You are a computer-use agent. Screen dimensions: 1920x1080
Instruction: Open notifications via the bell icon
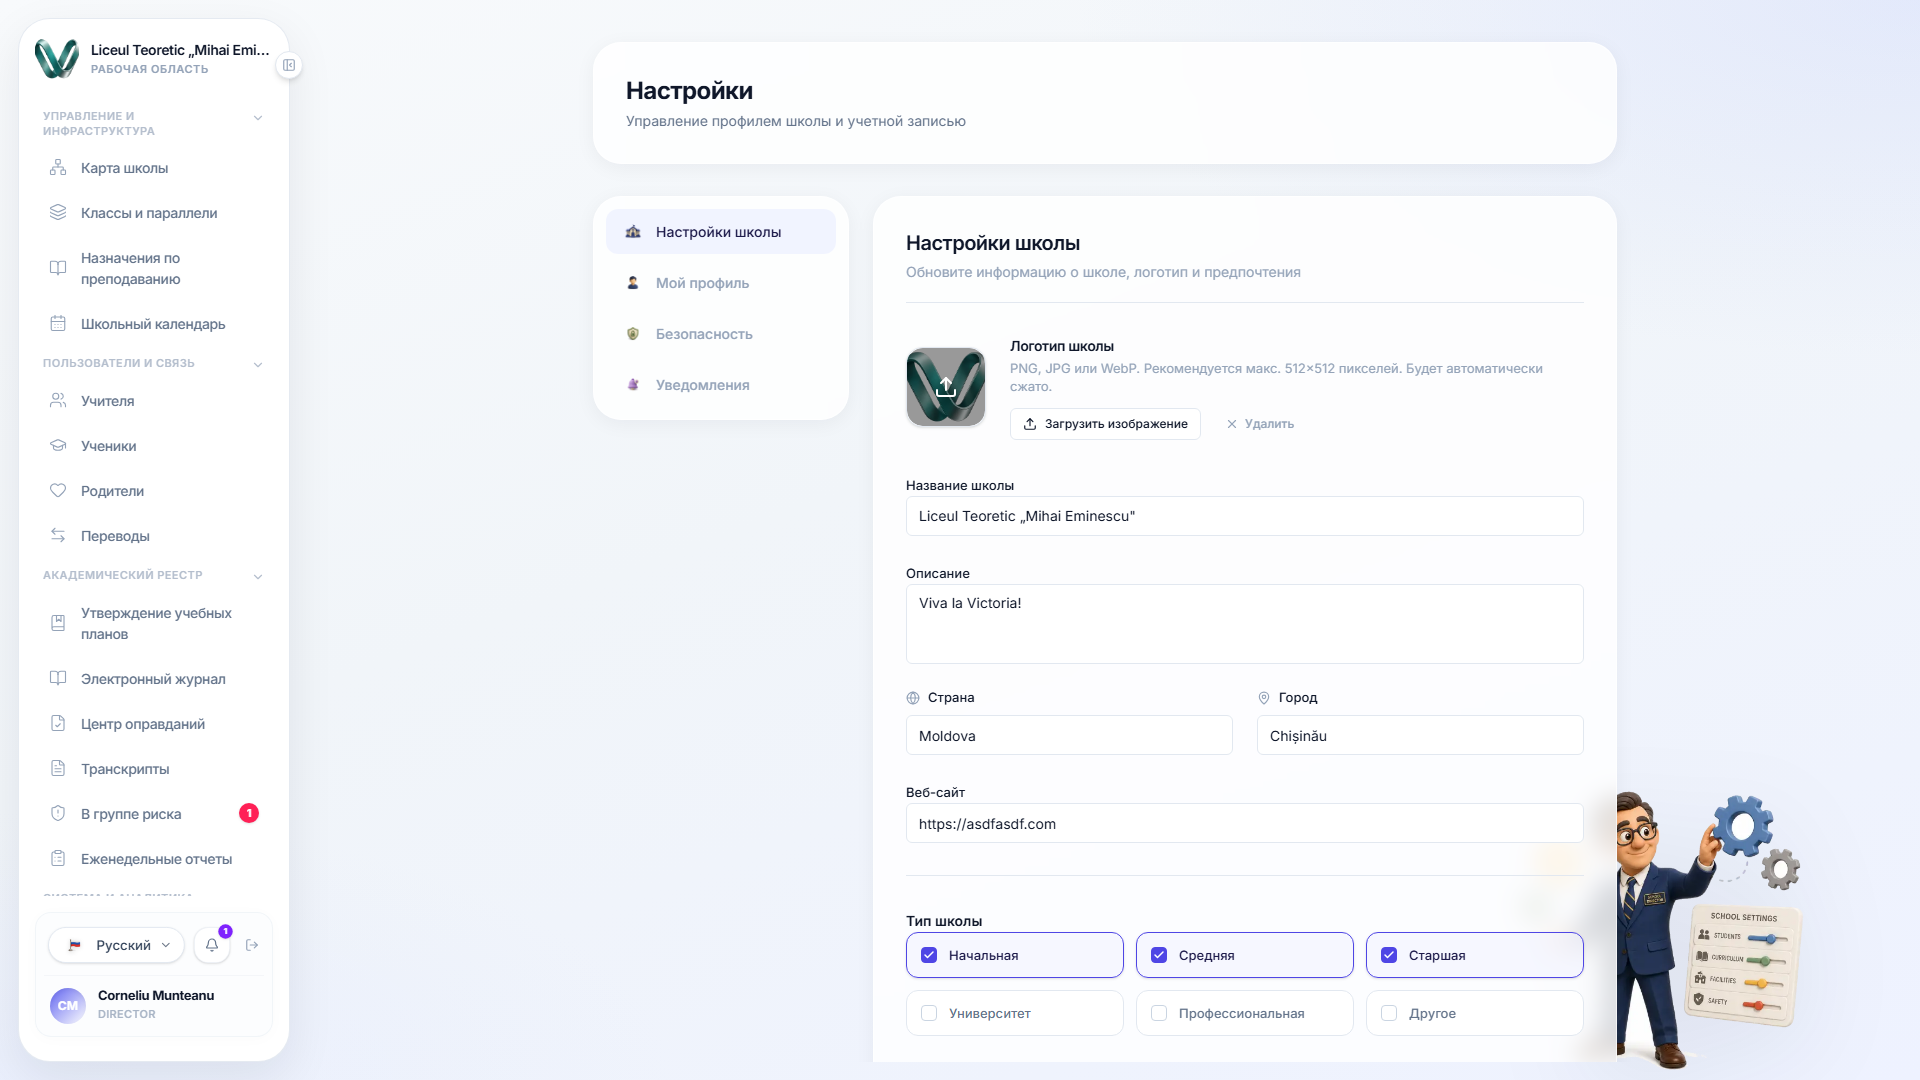click(212, 945)
